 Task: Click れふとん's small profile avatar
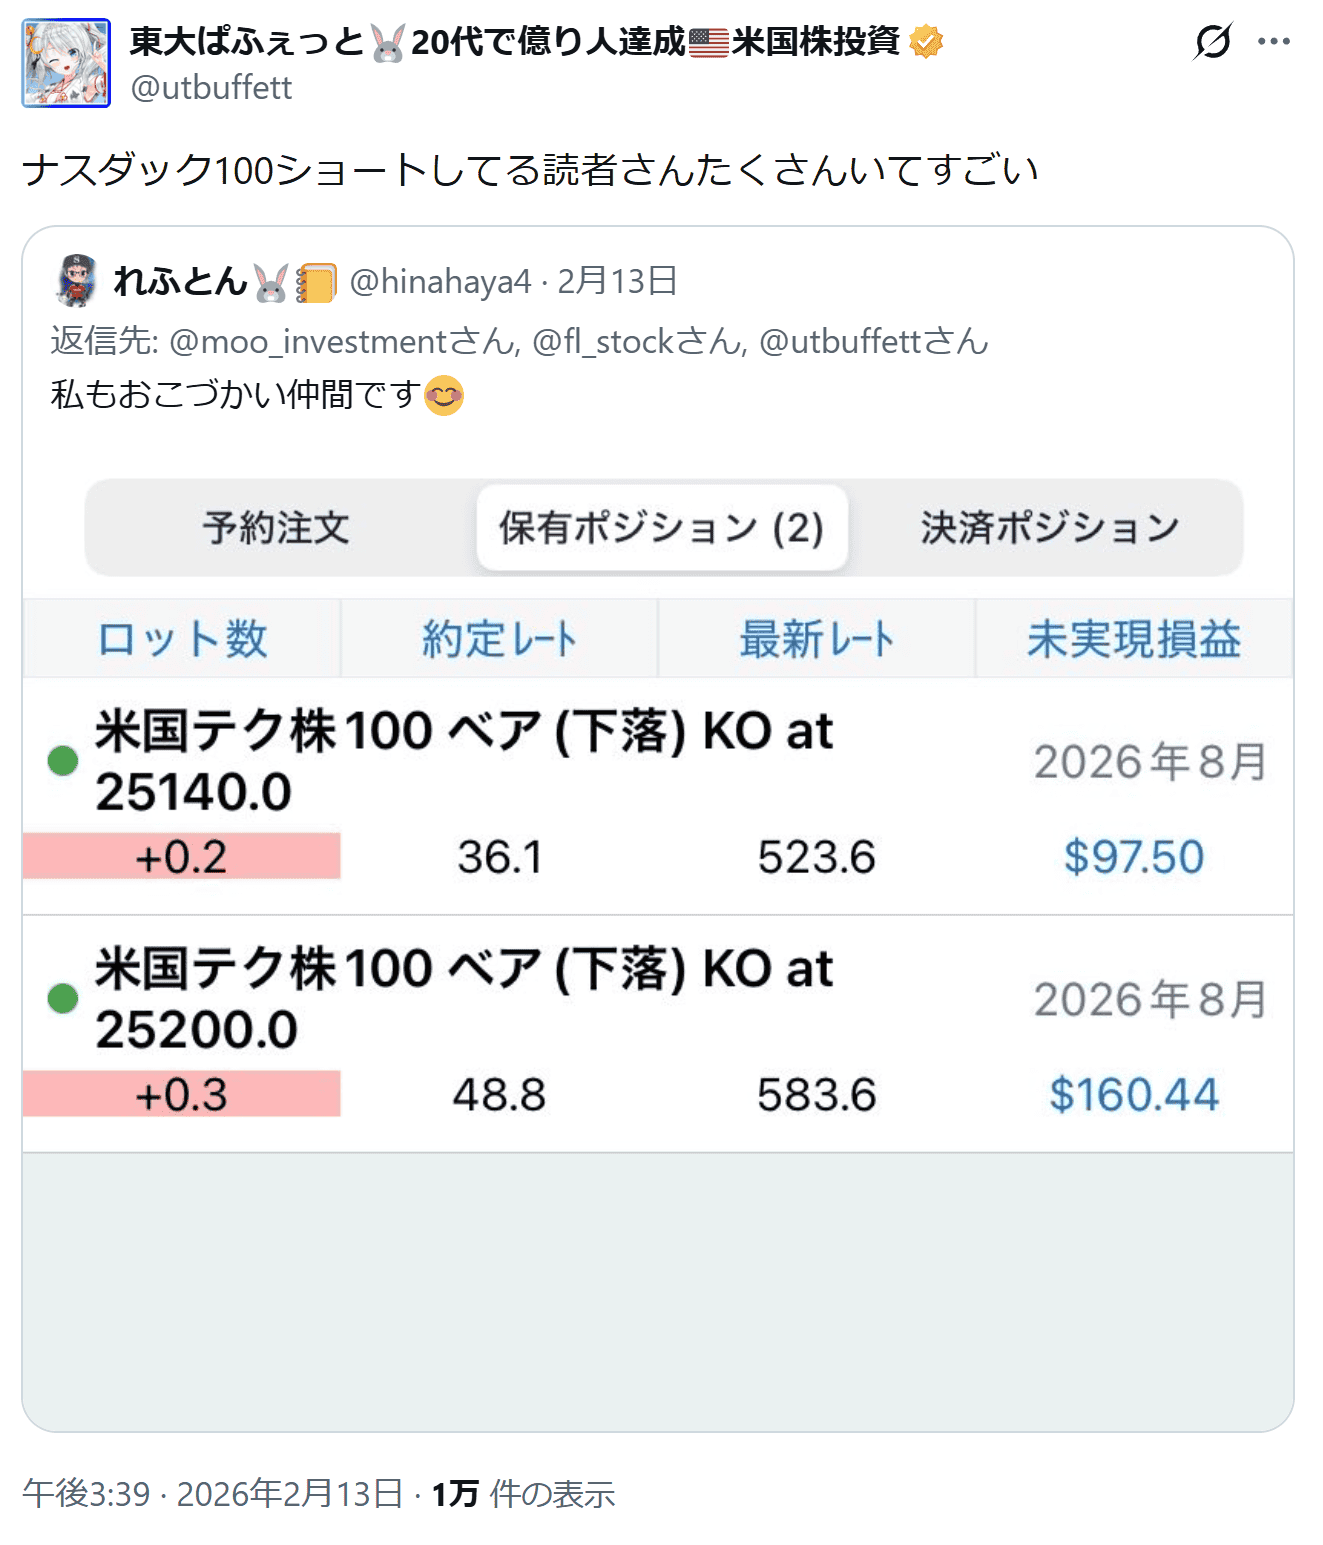(76, 281)
